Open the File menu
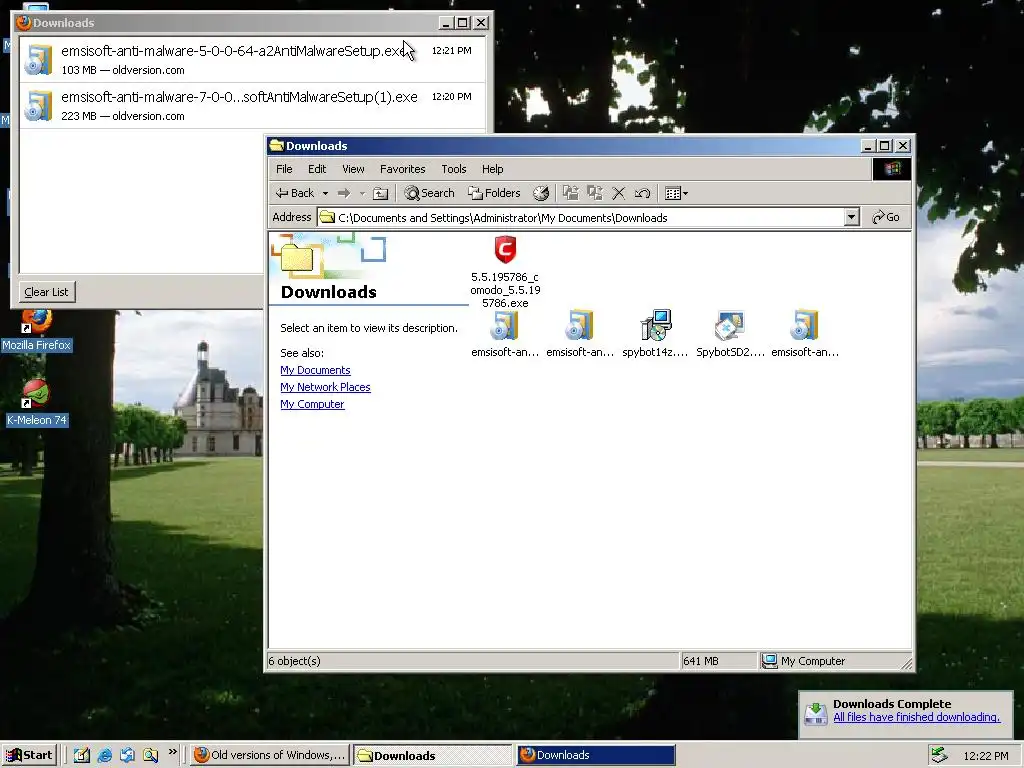This screenshot has width=1024, height=768. [284, 169]
